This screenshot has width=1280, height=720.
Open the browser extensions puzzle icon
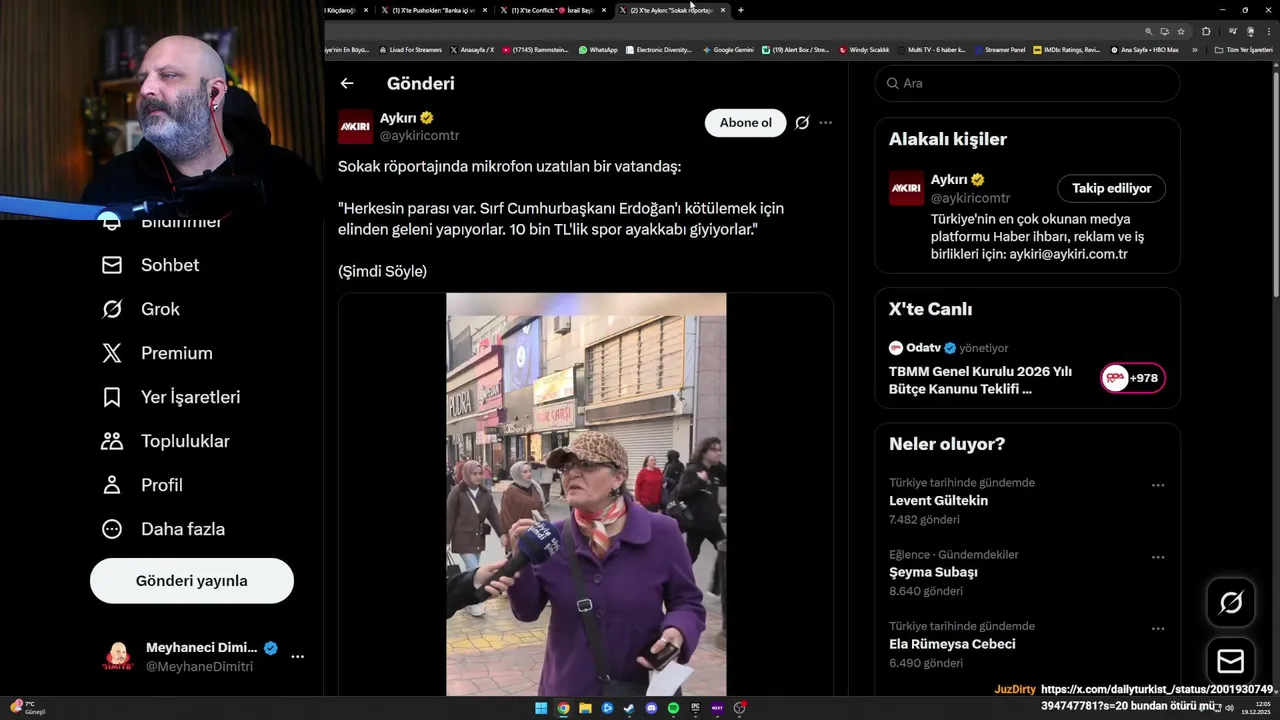(1206, 31)
